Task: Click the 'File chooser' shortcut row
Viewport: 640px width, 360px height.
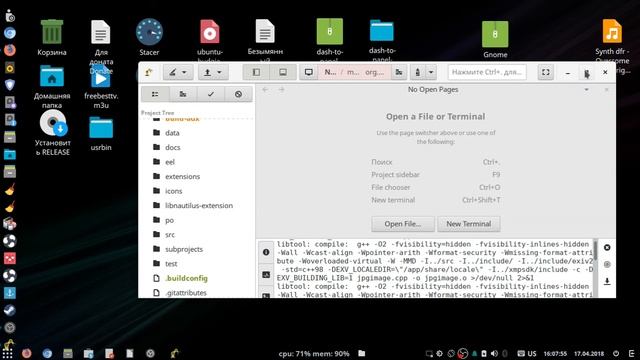Action: [436, 187]
